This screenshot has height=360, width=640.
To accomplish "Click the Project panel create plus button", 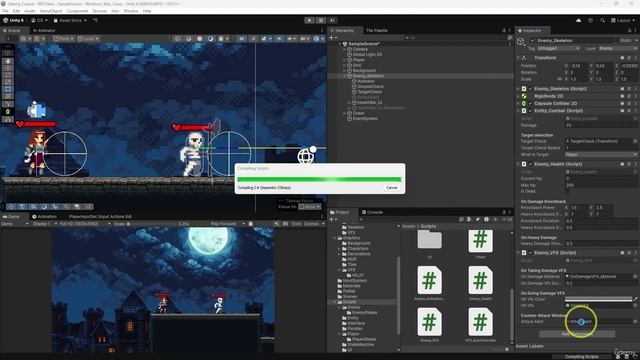I will [331, 219].
